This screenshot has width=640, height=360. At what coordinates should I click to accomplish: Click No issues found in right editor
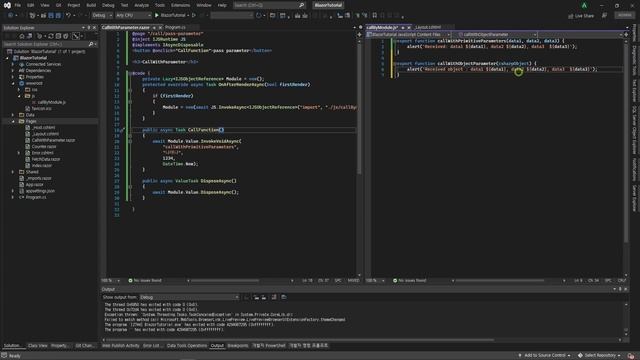tap(409, 281)
